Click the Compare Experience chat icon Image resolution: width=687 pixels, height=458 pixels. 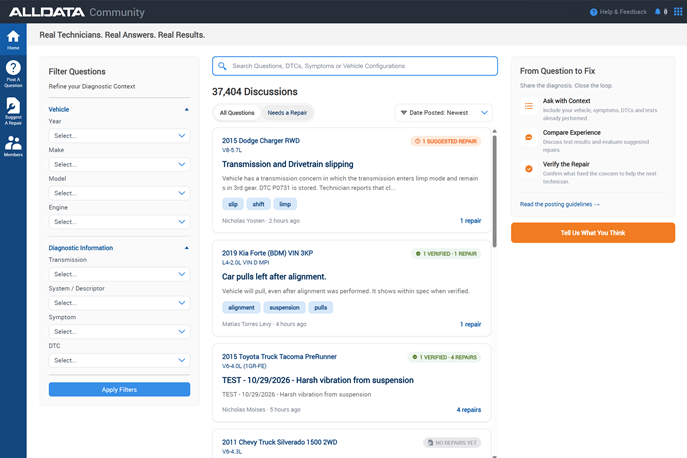click(529, 138)
